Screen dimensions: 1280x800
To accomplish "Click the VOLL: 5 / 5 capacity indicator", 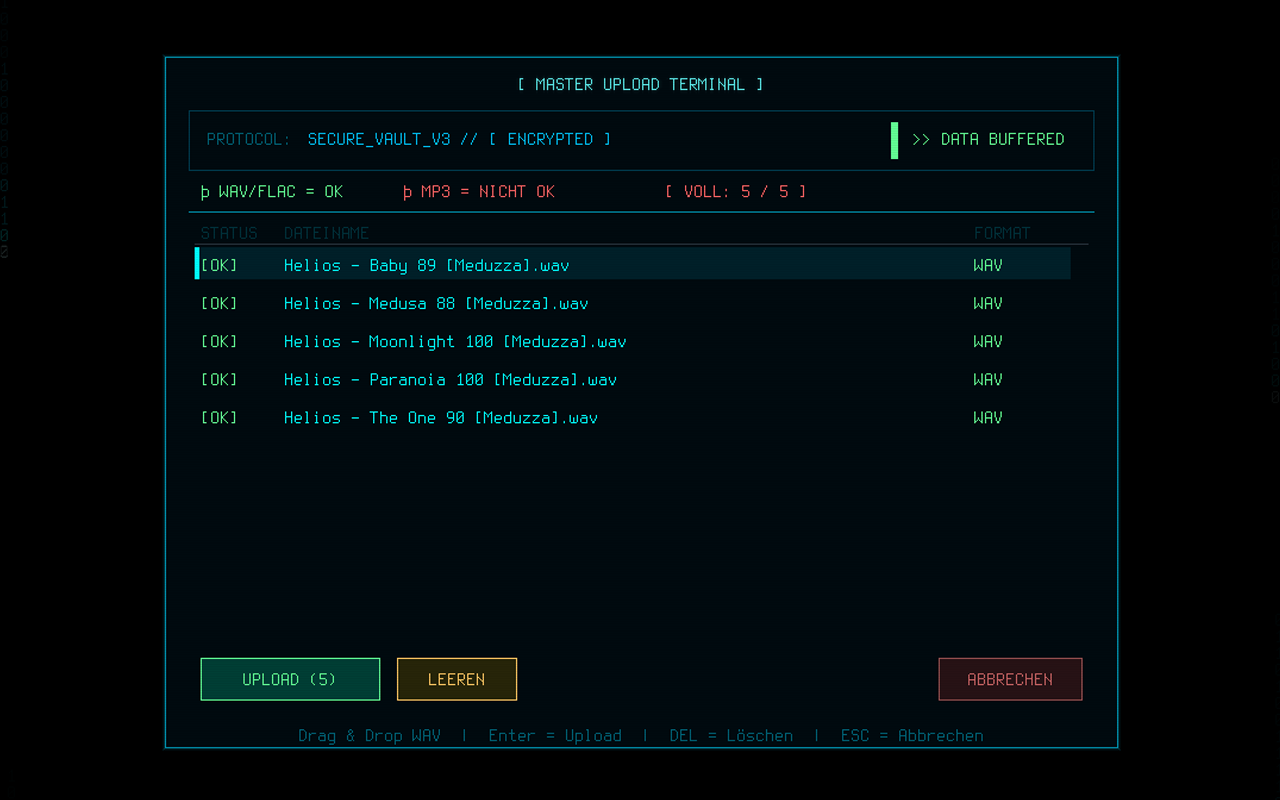I will pos(737,191).
